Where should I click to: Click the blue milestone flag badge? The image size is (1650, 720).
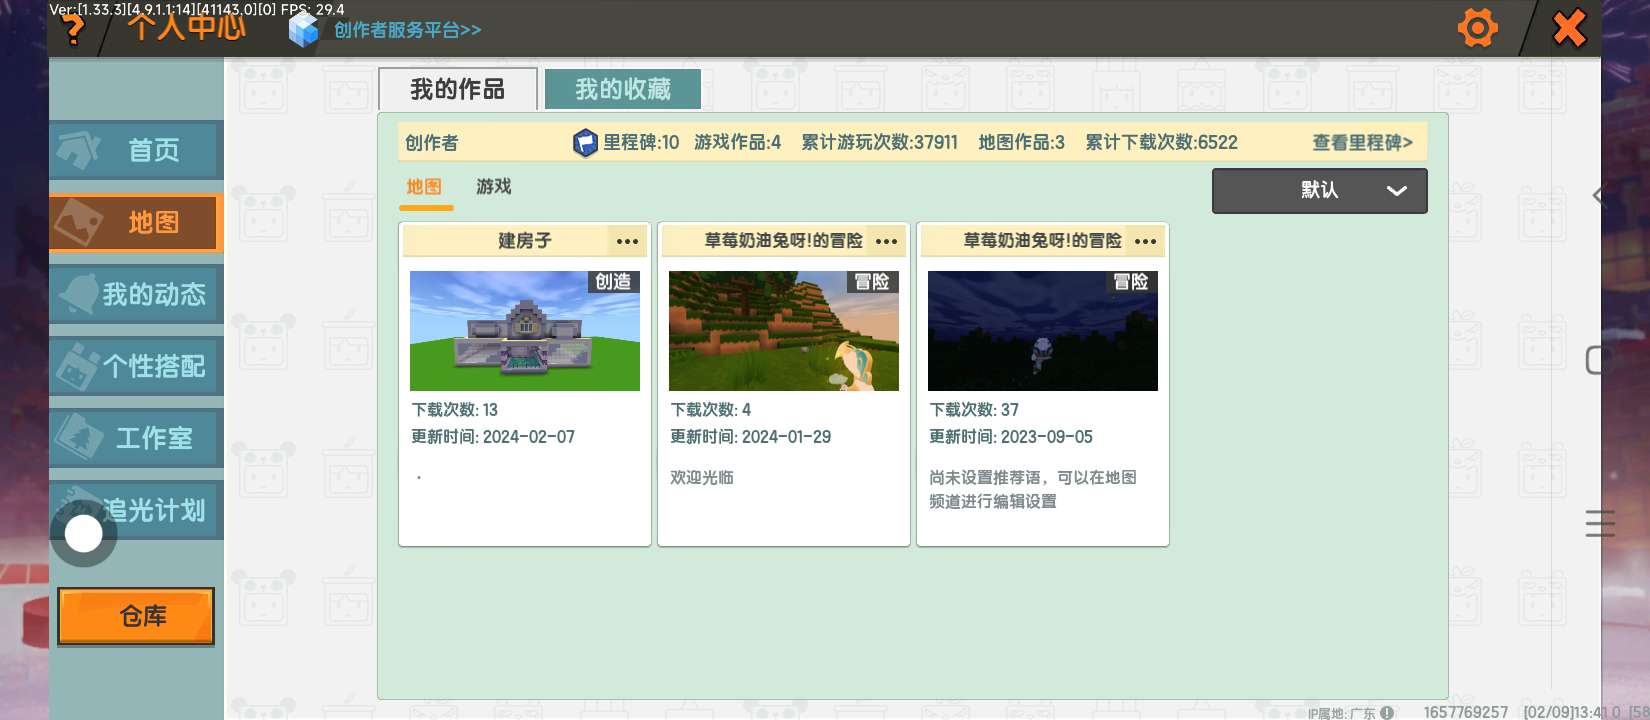pos(585,143)
